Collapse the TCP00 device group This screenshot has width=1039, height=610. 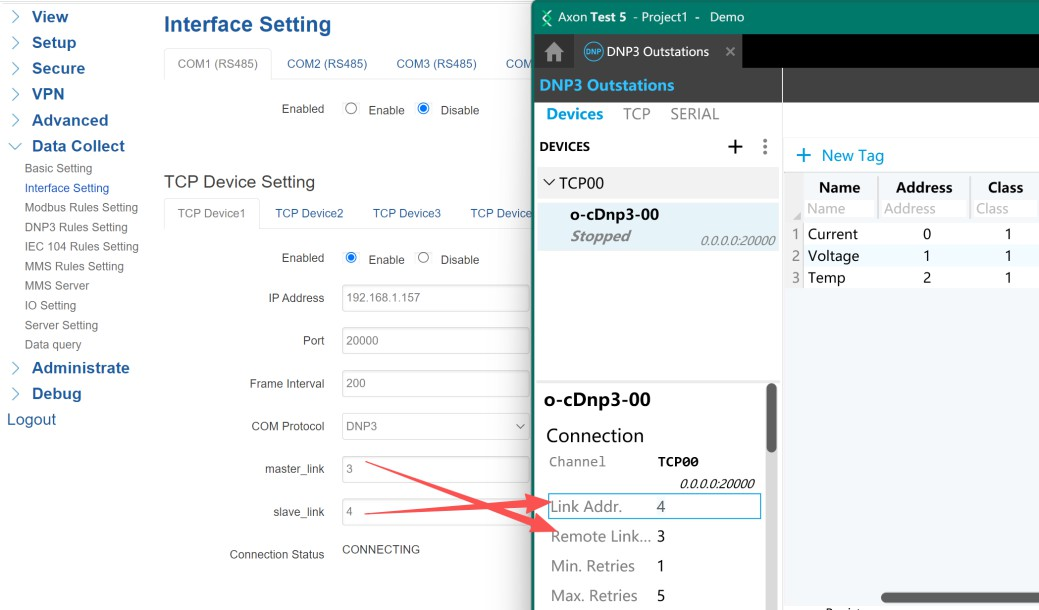549,183
